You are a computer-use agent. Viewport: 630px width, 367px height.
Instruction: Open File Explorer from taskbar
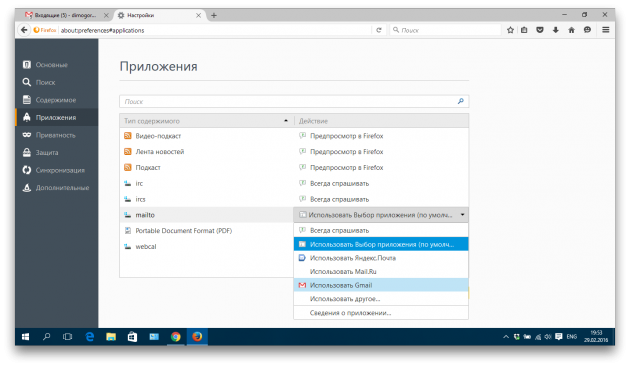click(x=111, y=337)
